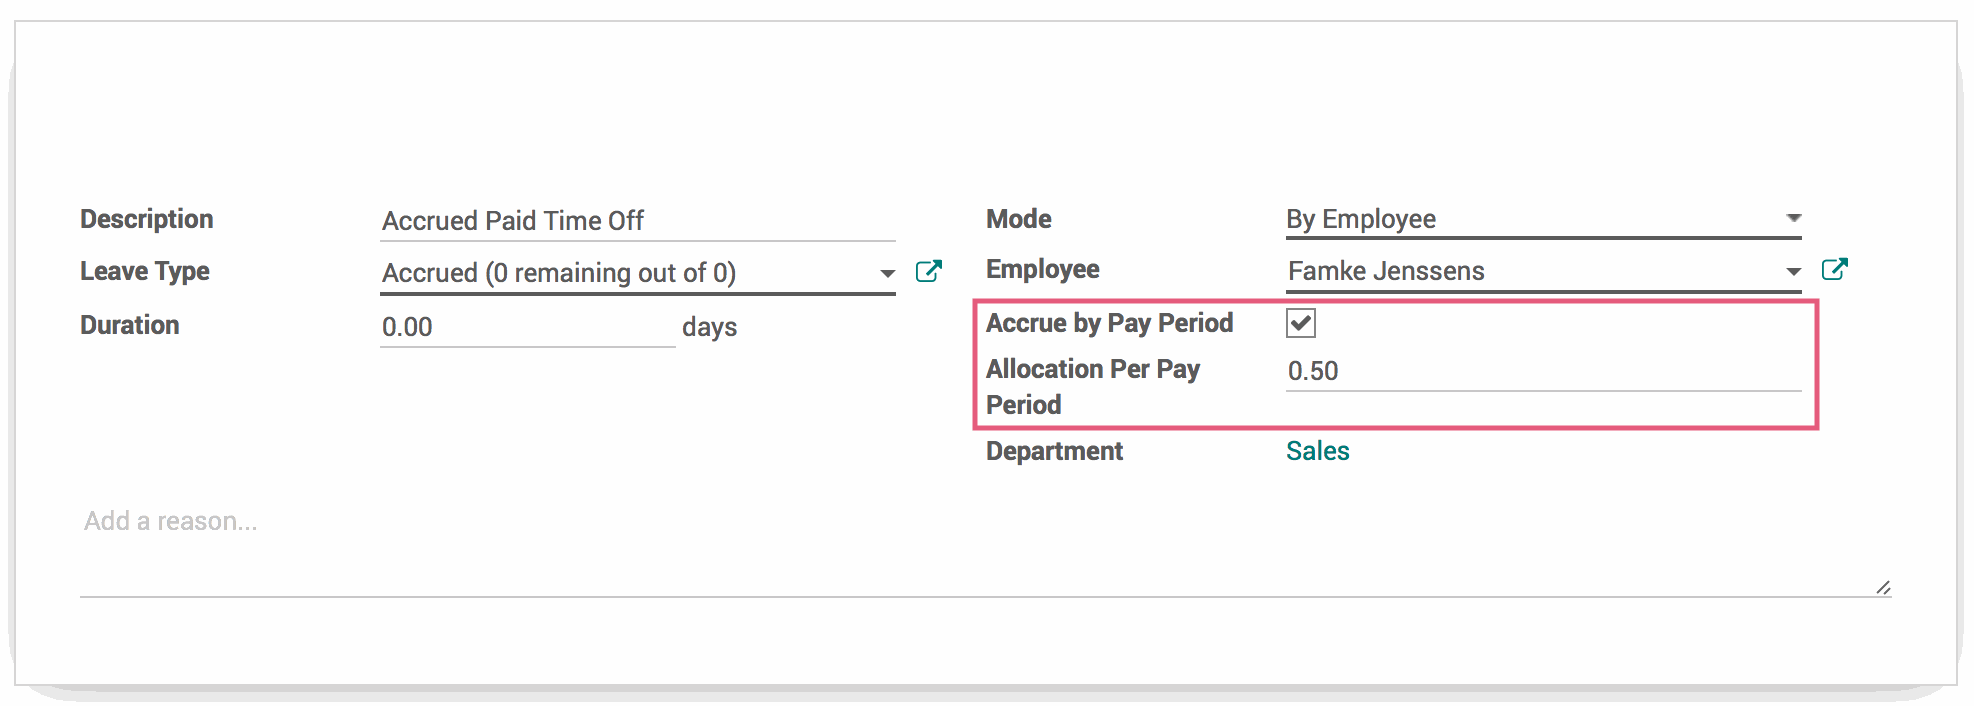Click the Leave Type label
Viewport: 1974px width, 706px height.
pos(145,271)
